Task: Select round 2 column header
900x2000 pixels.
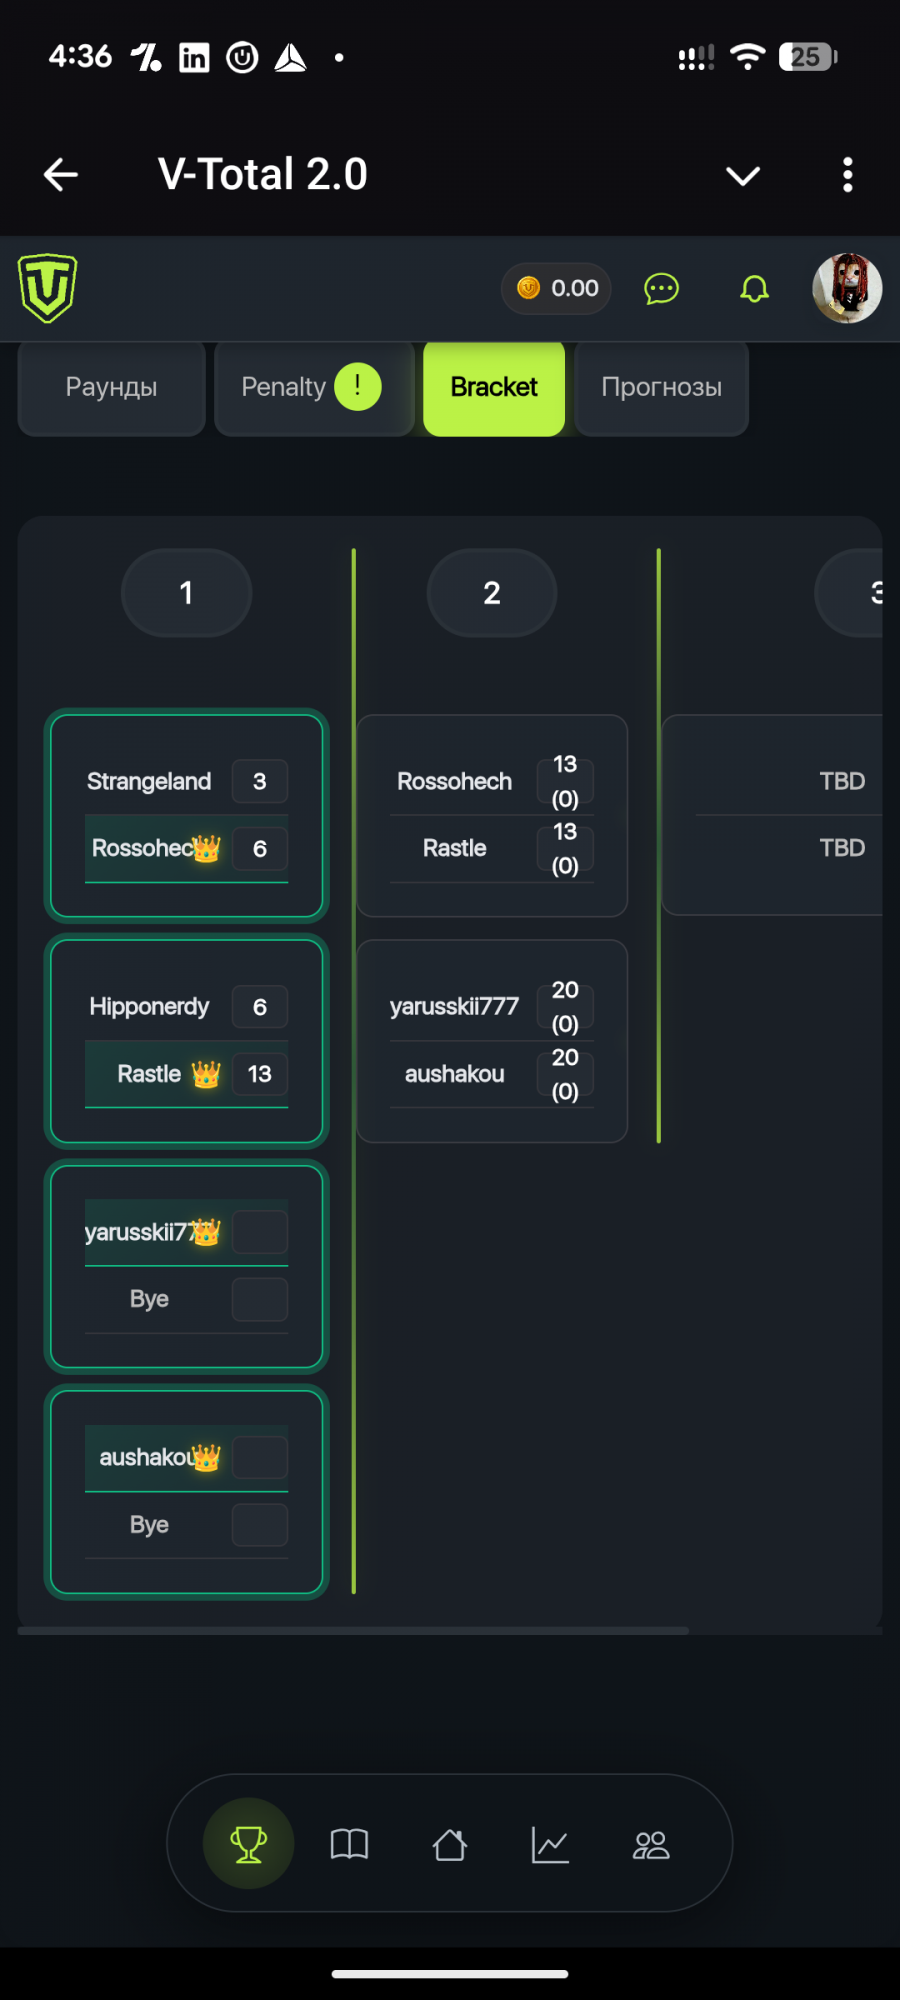Action: (491, 593)
